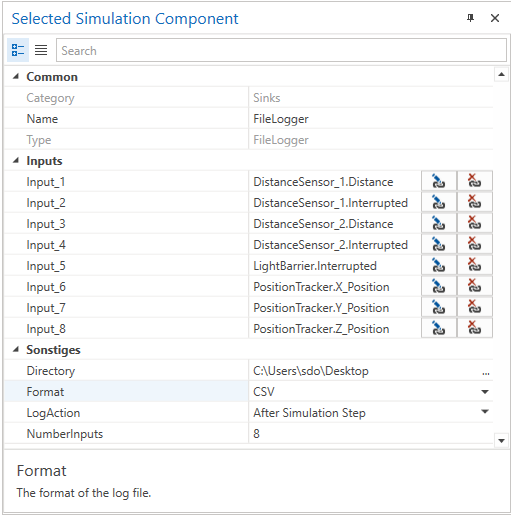Select the PositionTracker.X_Position value
Viewport: 511px width, 515px height.
point(321,287)
